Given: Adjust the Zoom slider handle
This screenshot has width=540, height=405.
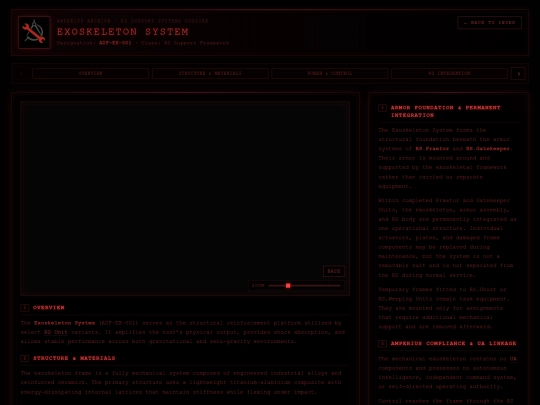Looking at the screenshot, I should coord(288,285).
